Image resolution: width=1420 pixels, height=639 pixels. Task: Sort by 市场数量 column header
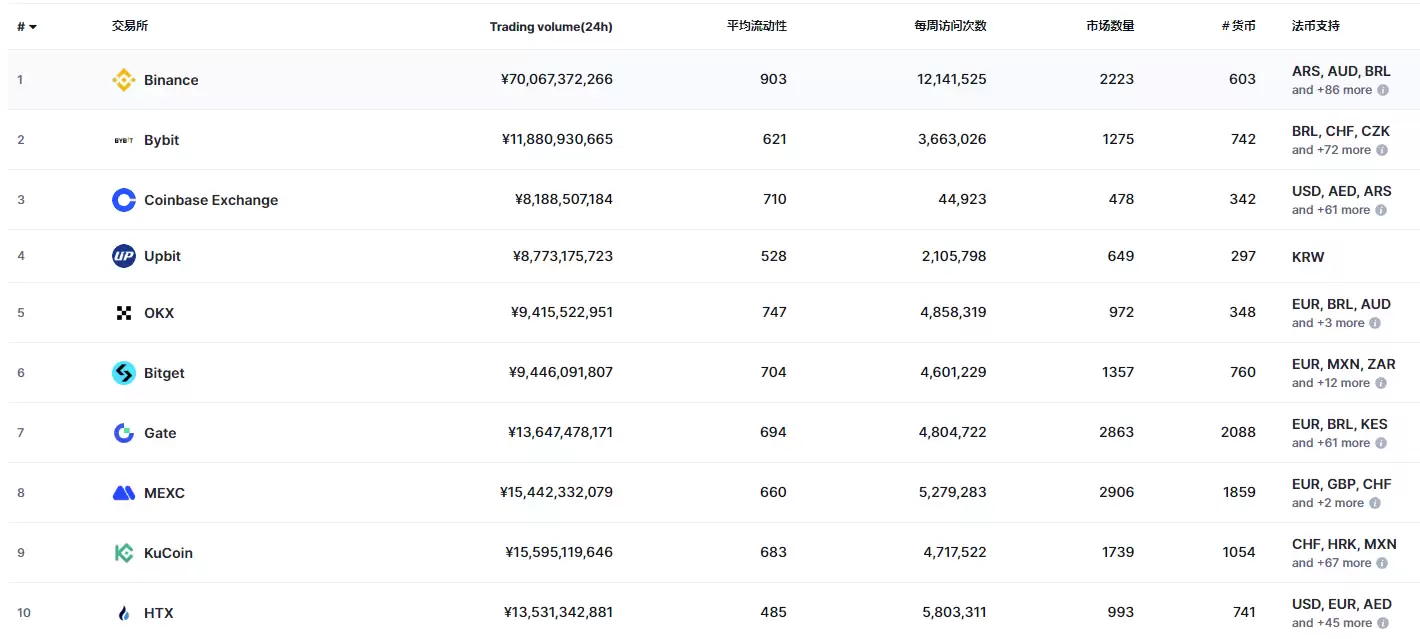point(1110,26)
